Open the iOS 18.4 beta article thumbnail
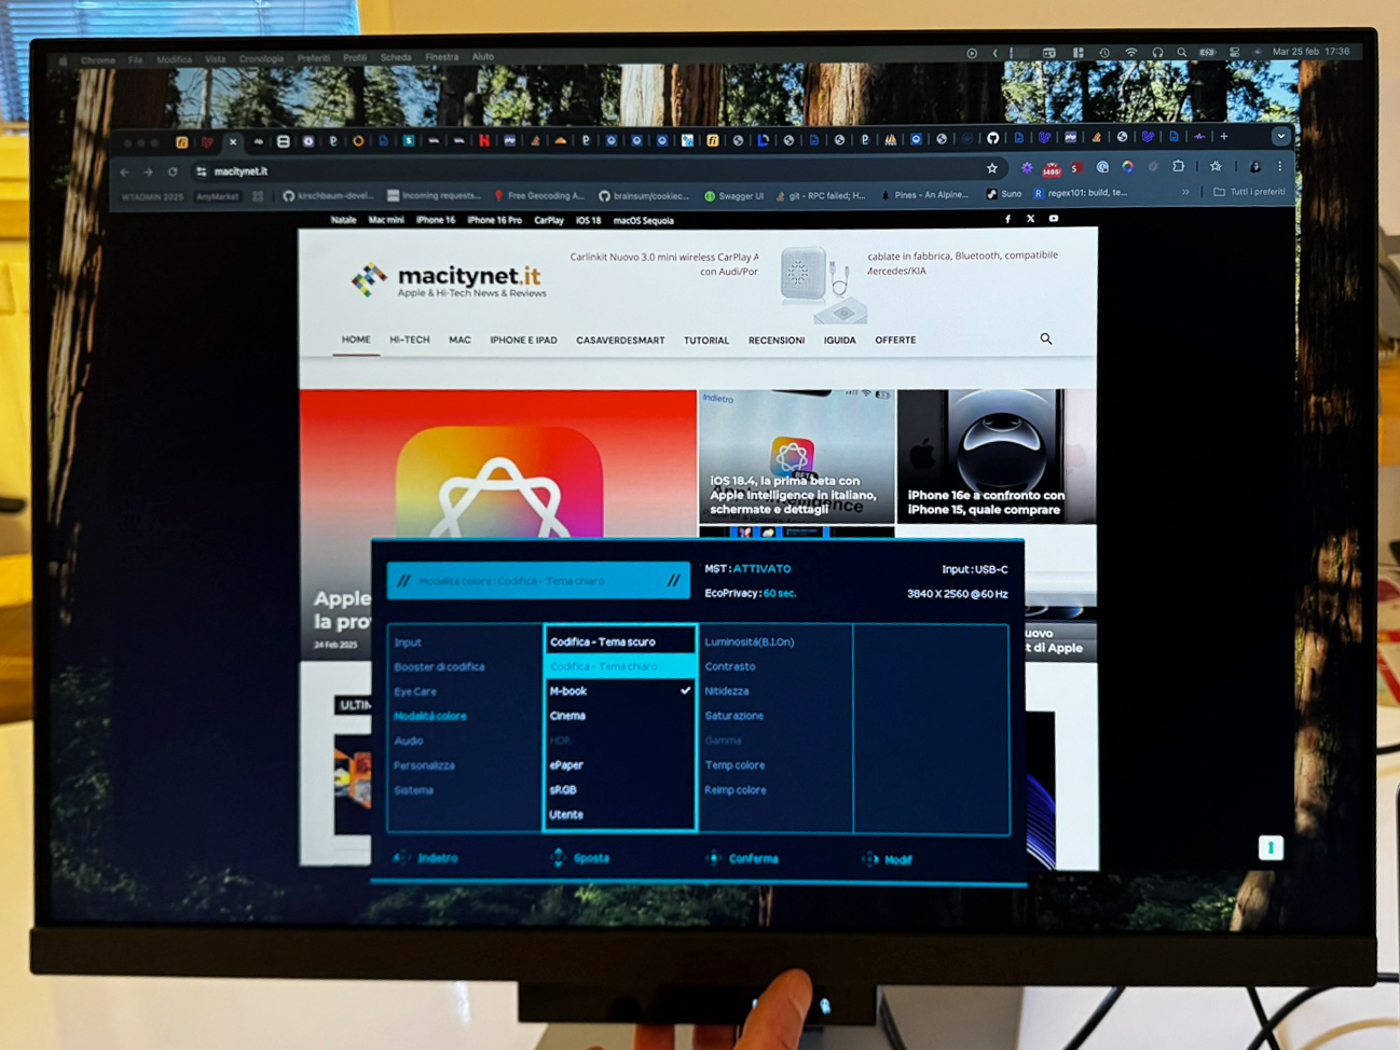This screenshot has width=1400, height=1050. click(x=797, y=456)
